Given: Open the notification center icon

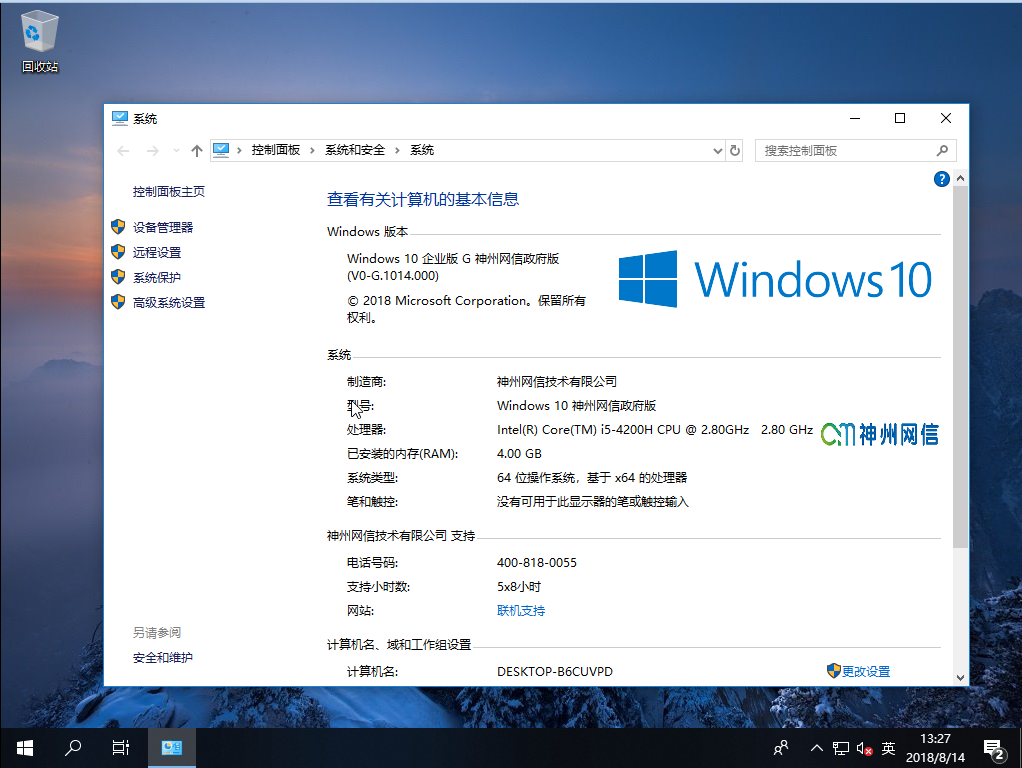Looking at the screenshot, I should [993, 748].
